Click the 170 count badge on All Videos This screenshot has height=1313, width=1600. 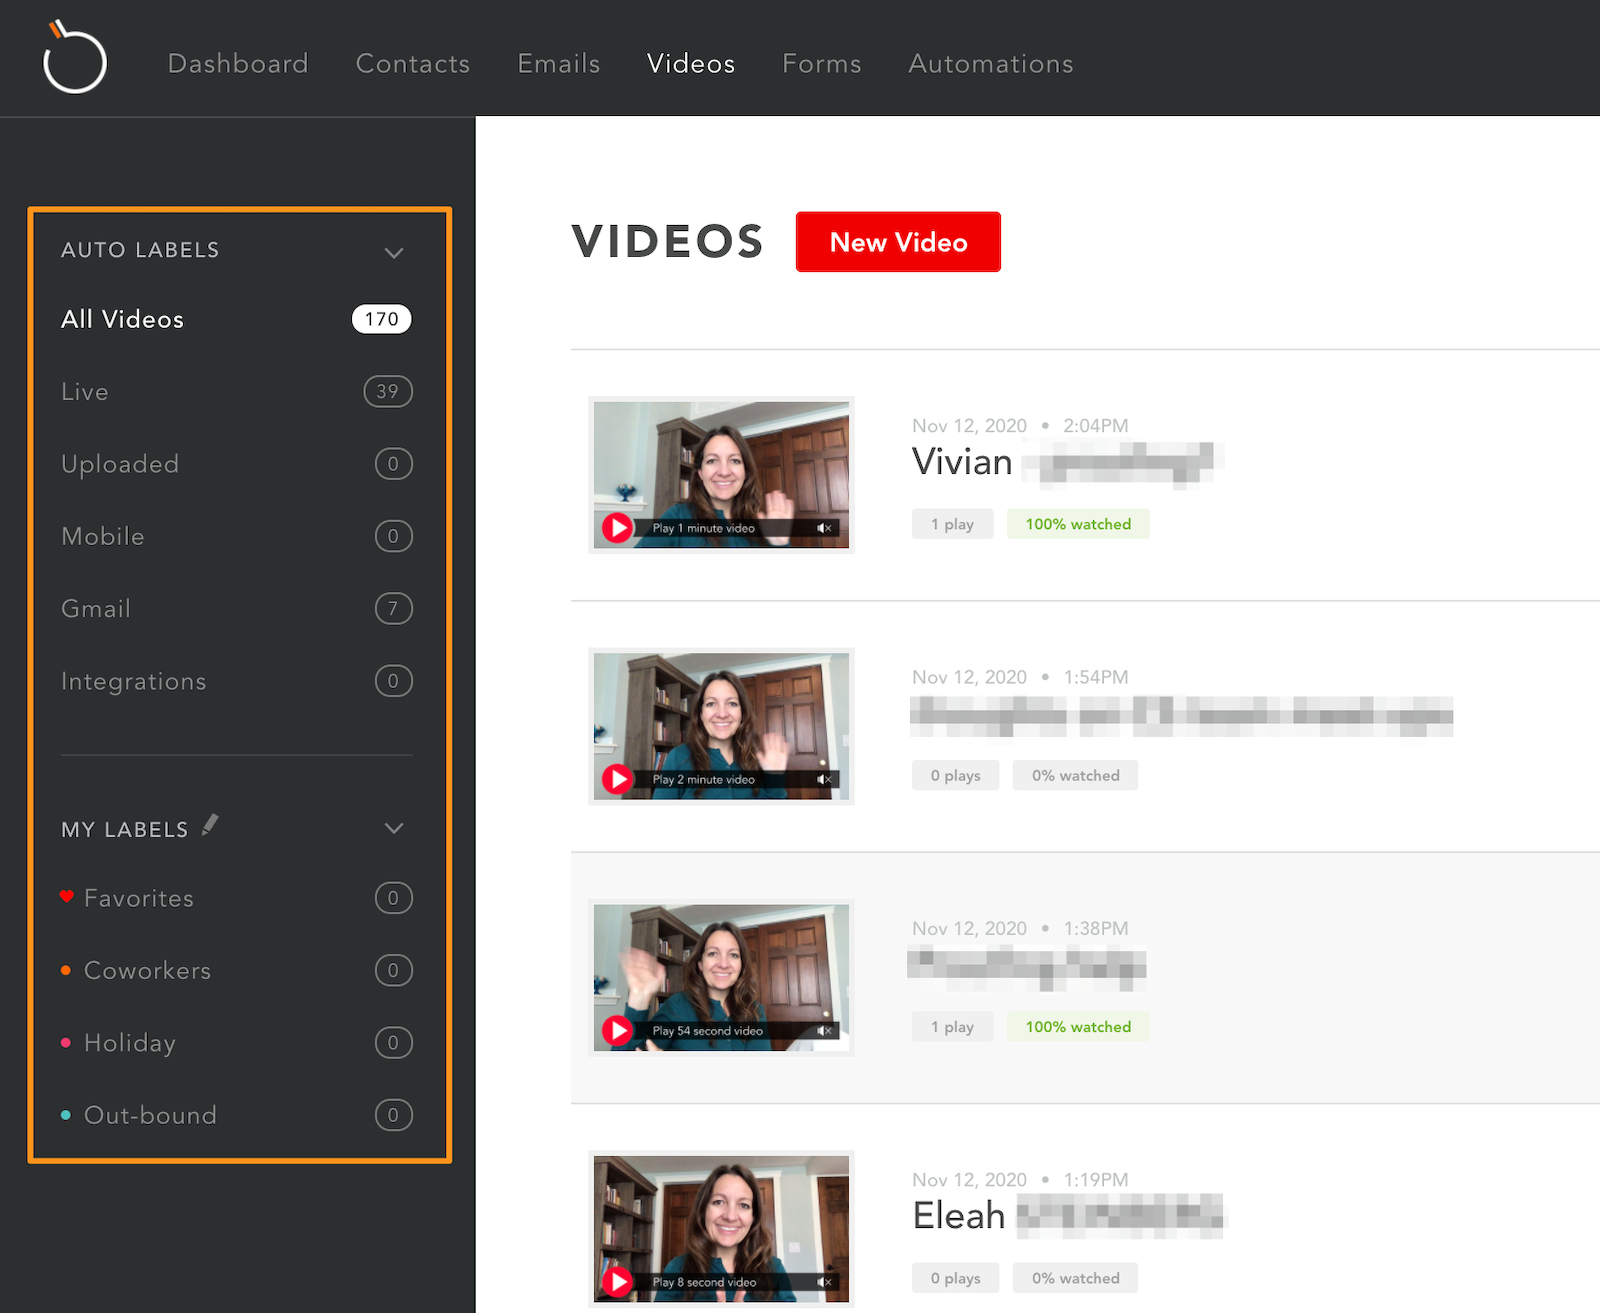click(x=380, y=318)
